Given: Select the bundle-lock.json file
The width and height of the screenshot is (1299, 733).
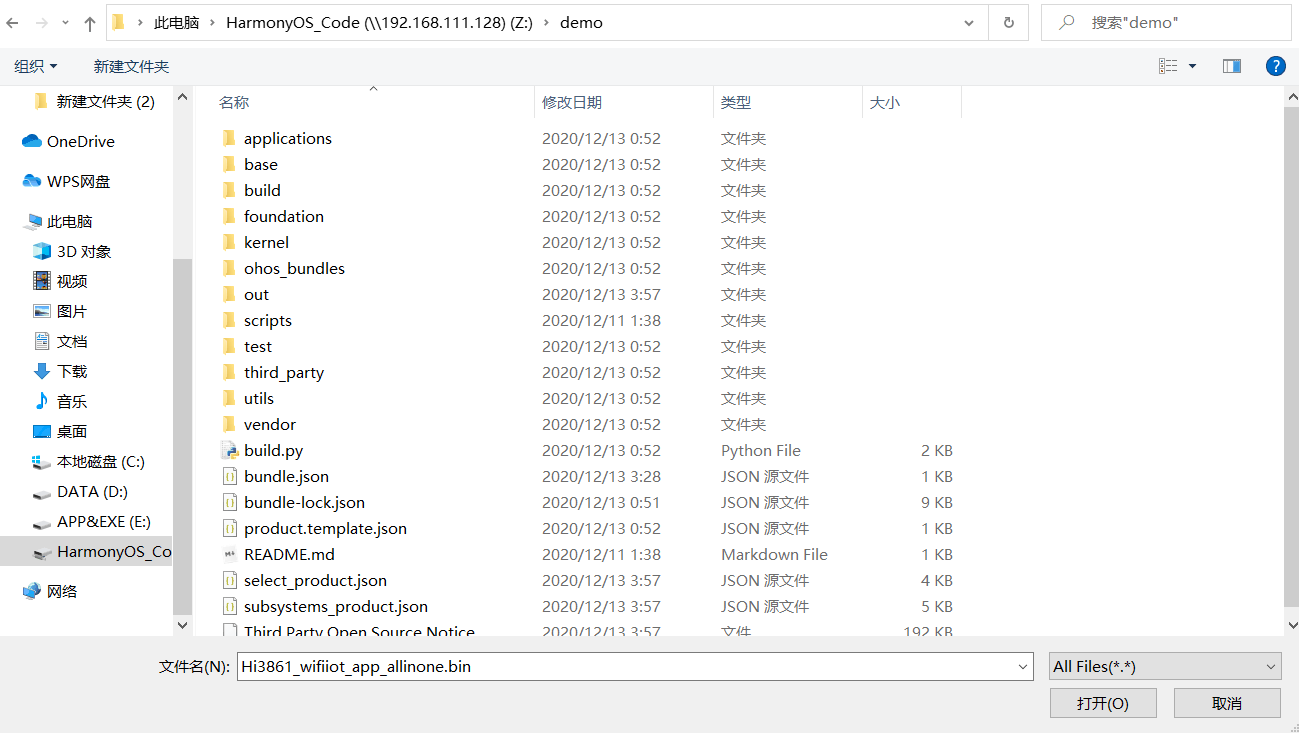Looking at the screenshot, I should [x=304, y=503].
